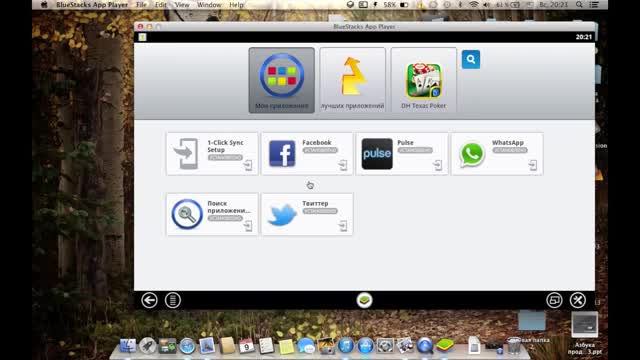Open the View menu

[182, 5]
